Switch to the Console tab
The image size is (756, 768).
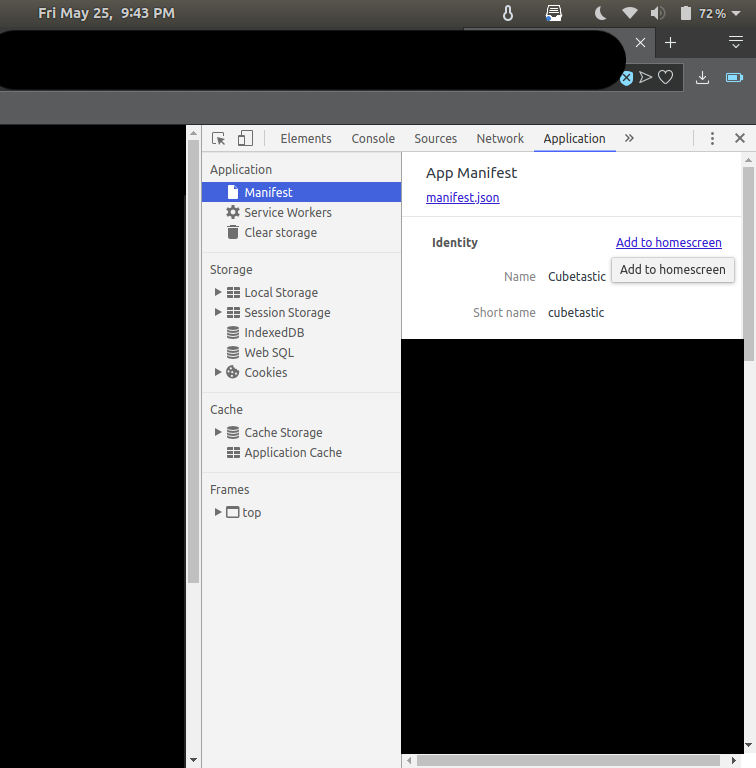(x=373, y=139)
